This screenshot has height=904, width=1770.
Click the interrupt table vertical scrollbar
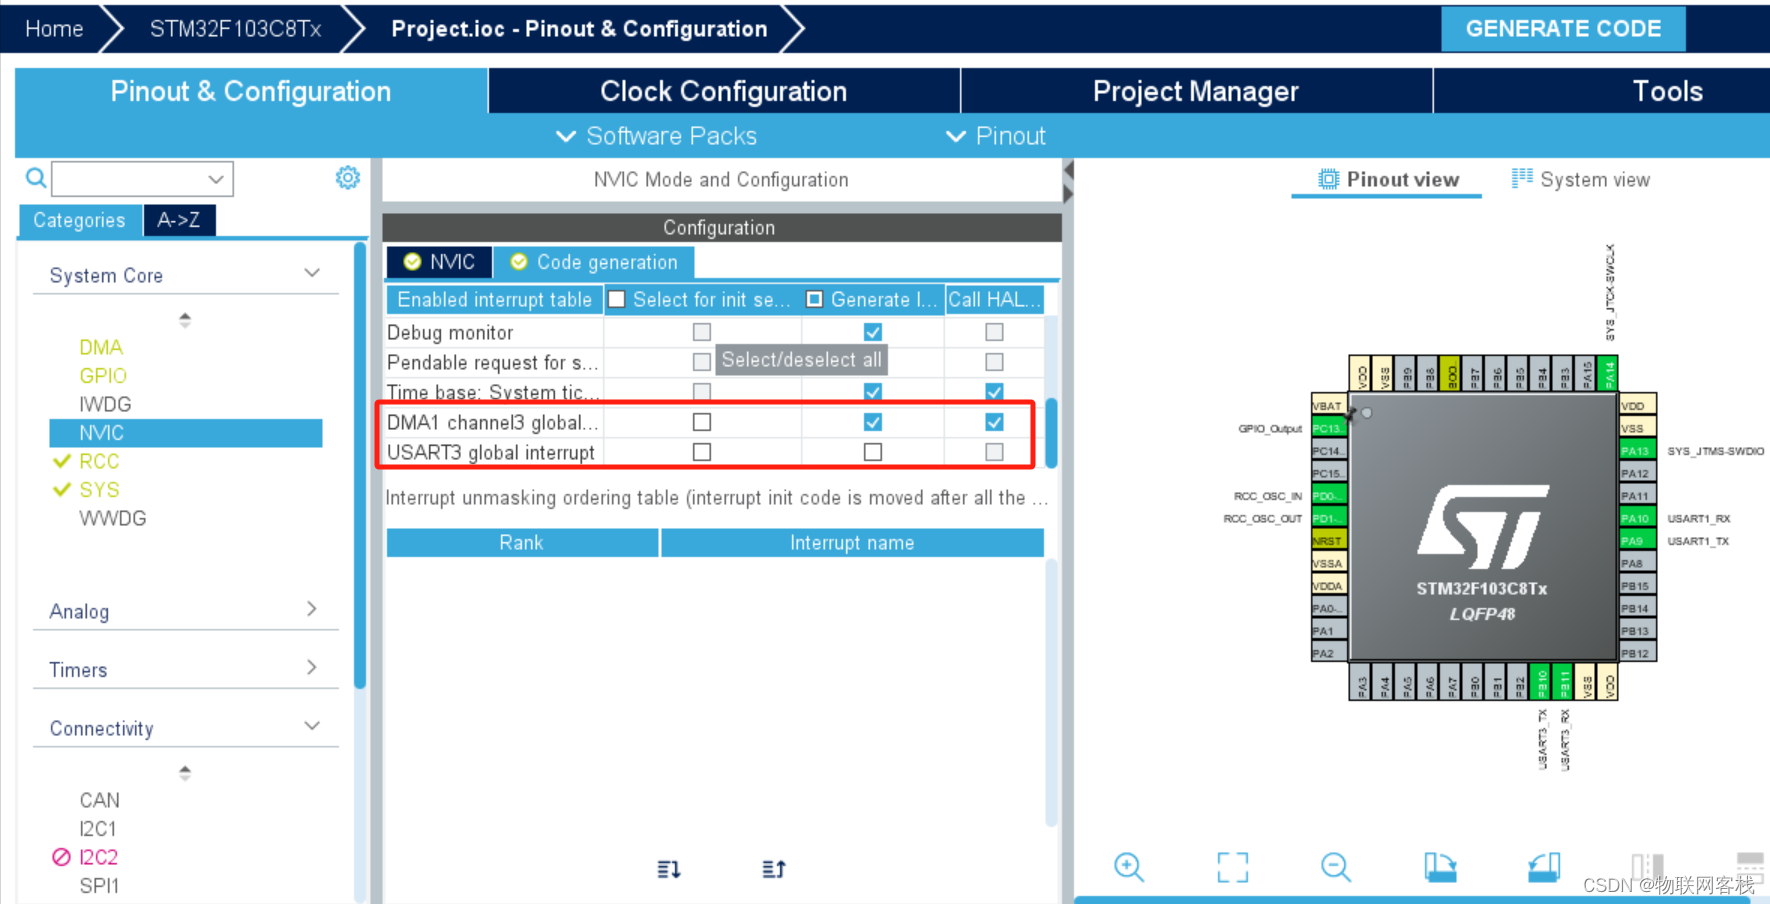tap(1051, 432)
